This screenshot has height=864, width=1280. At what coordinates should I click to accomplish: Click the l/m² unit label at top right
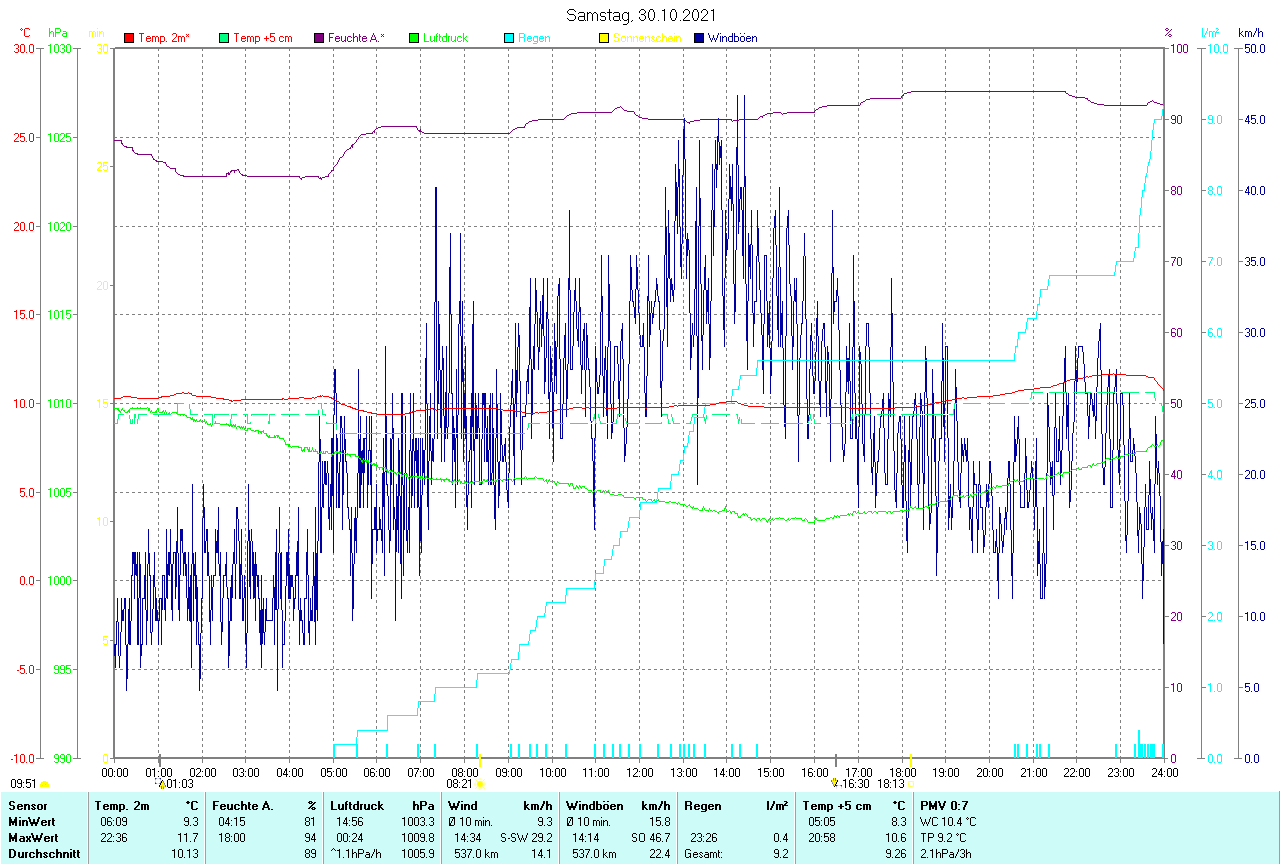1211,33
